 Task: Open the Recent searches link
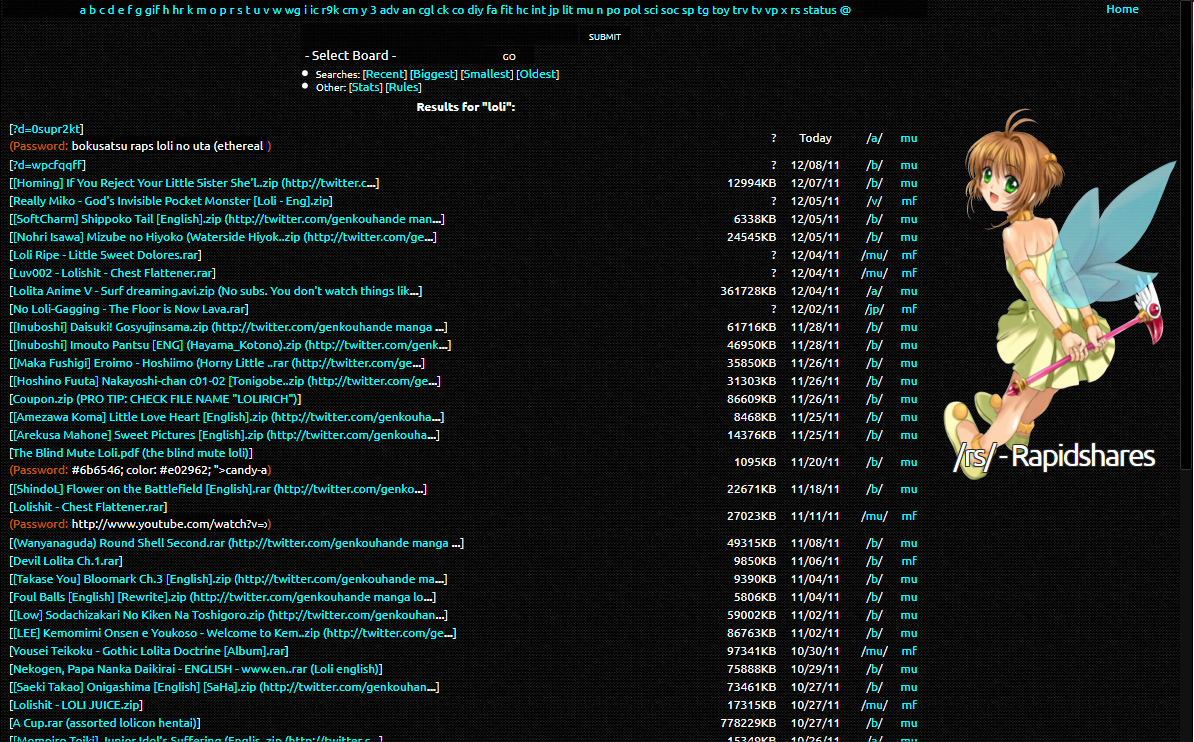[385, 74]
